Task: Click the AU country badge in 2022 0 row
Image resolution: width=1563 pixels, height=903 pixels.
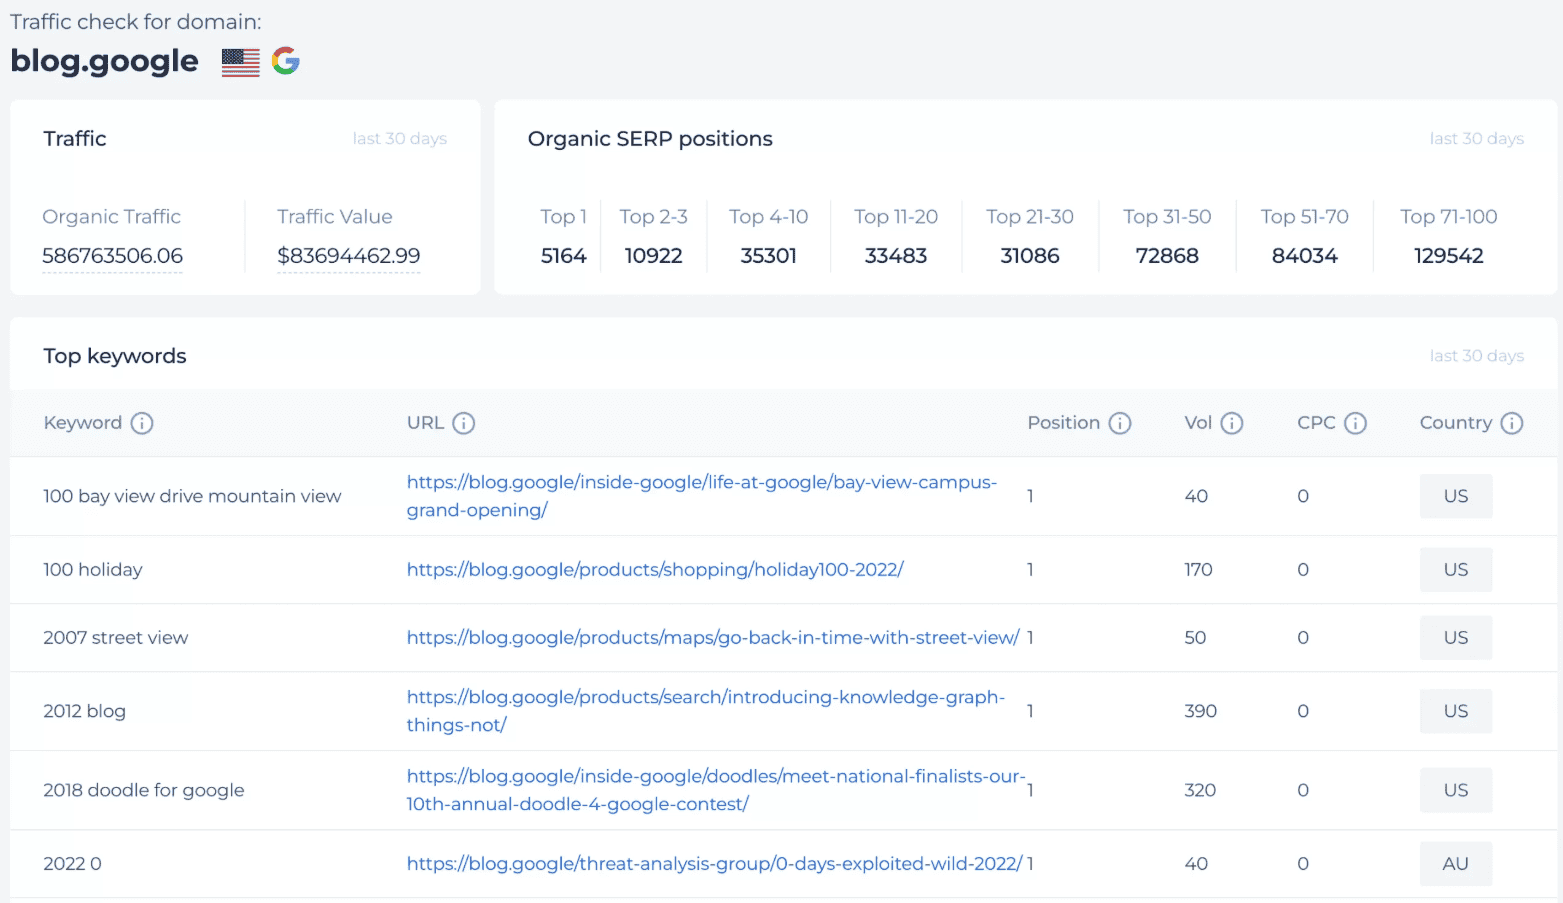Action: (x=1455, y=863)
